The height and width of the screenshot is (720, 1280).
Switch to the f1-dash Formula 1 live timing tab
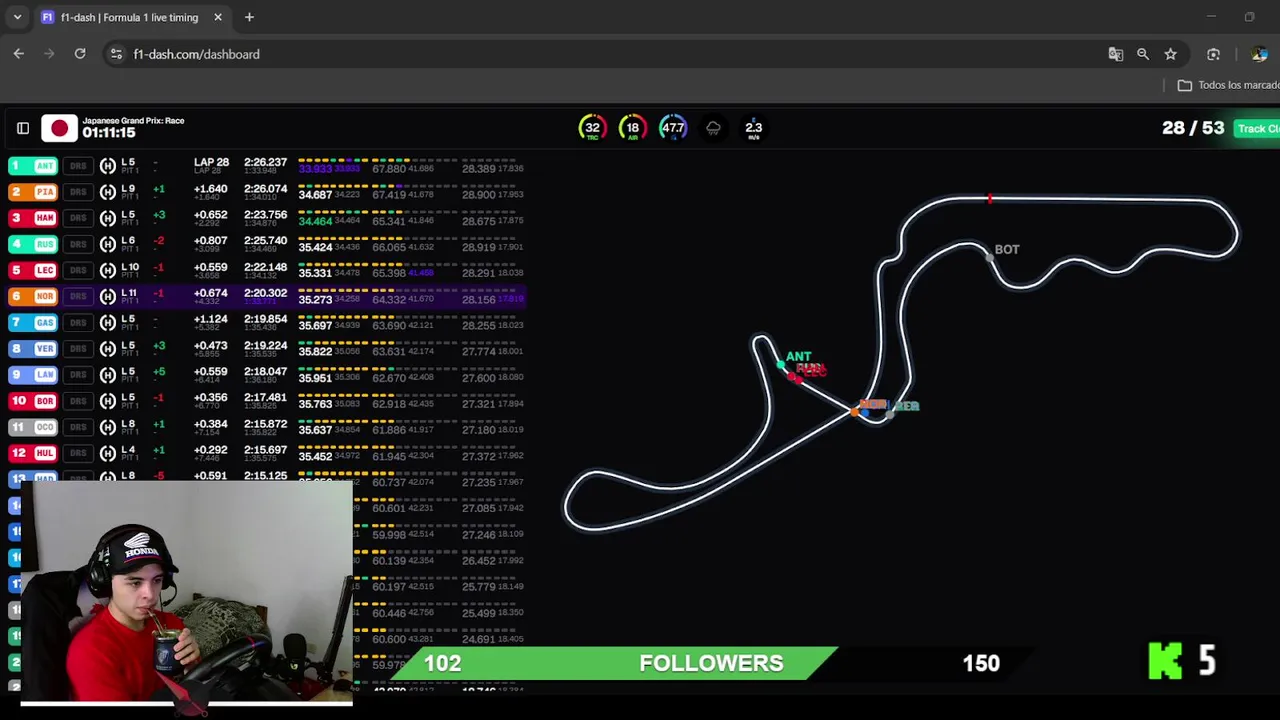pos(130,17)
